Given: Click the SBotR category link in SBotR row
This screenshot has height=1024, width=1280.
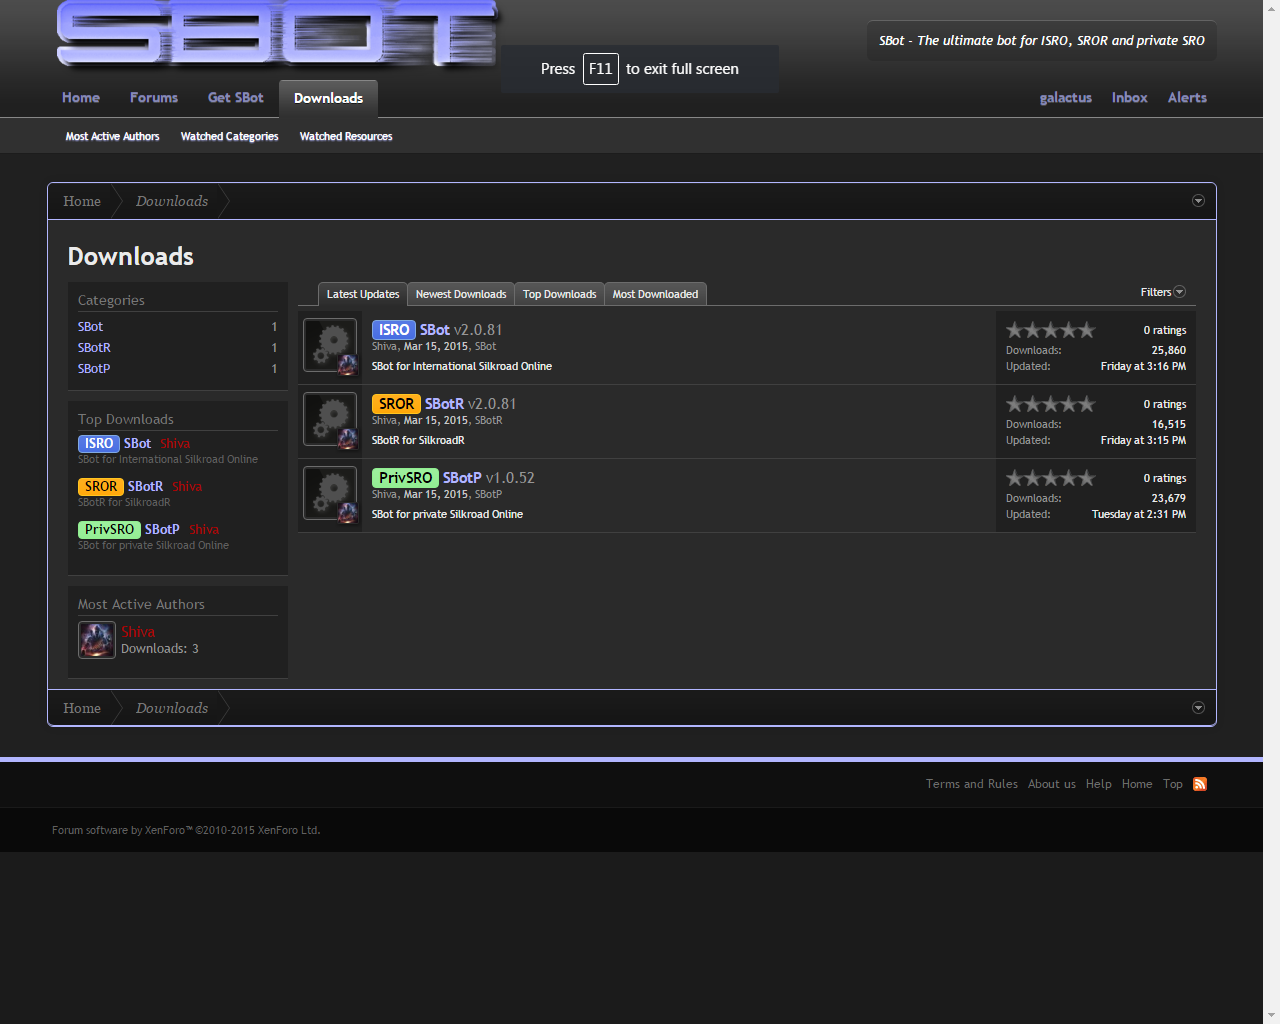Looking at the screenshot, I should click(488, 420).
